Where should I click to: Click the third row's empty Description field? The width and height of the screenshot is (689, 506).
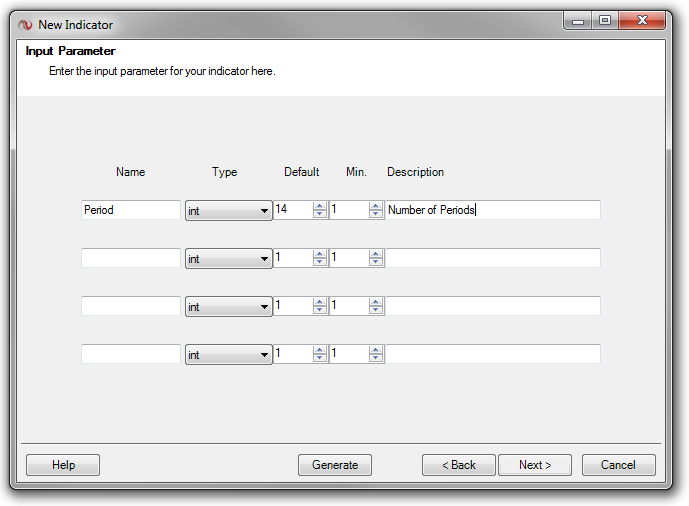tap(493, 306)
